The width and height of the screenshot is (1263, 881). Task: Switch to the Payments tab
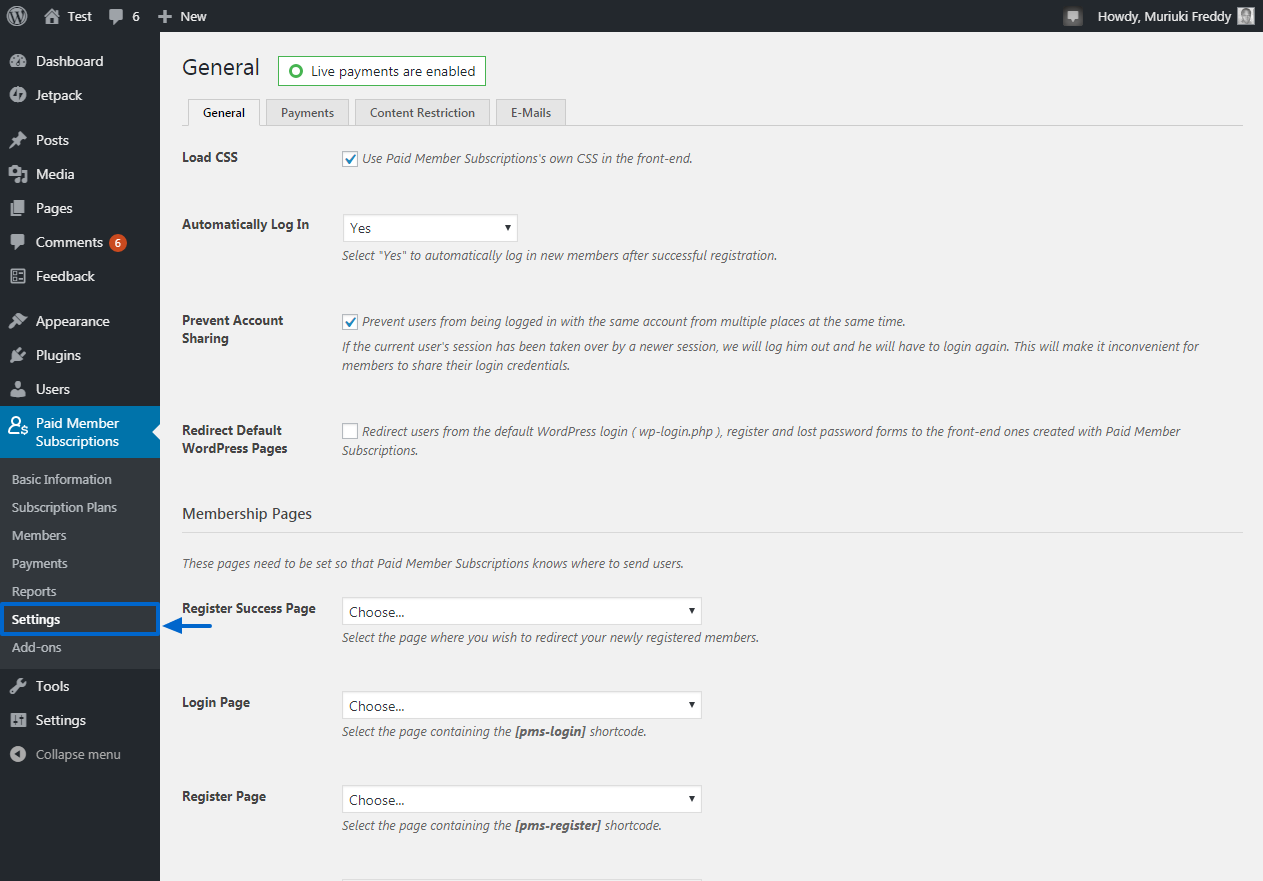307,113
